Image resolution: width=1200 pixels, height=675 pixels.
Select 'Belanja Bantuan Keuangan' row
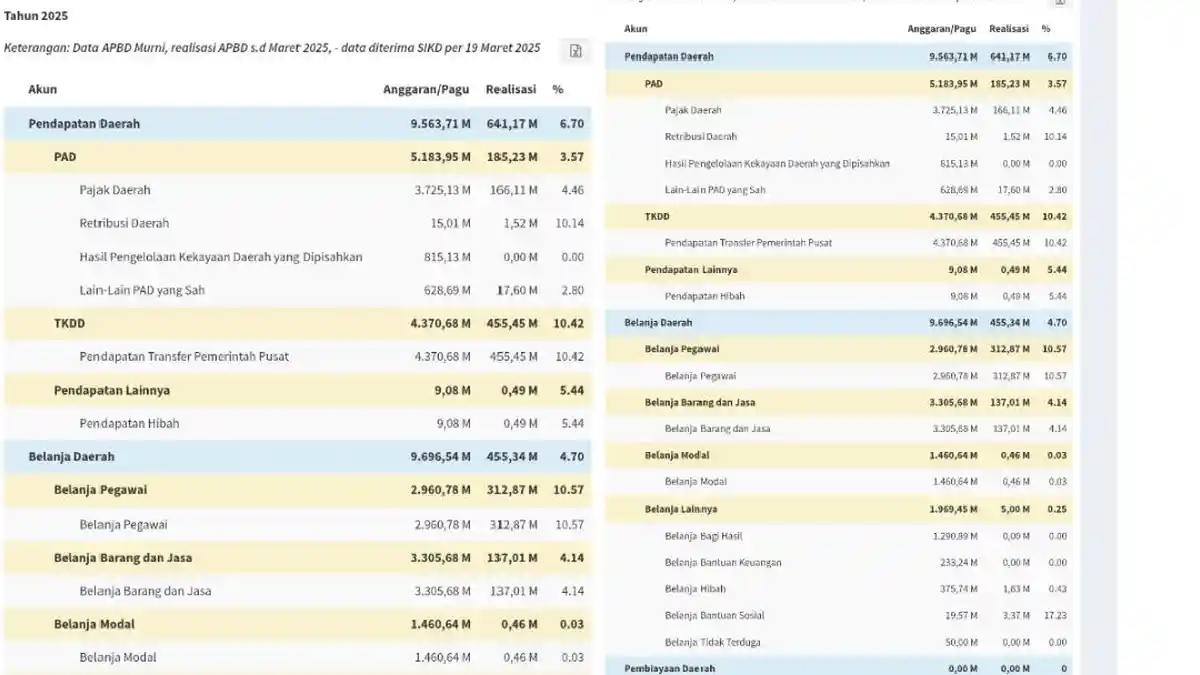[x=839, y=563]
